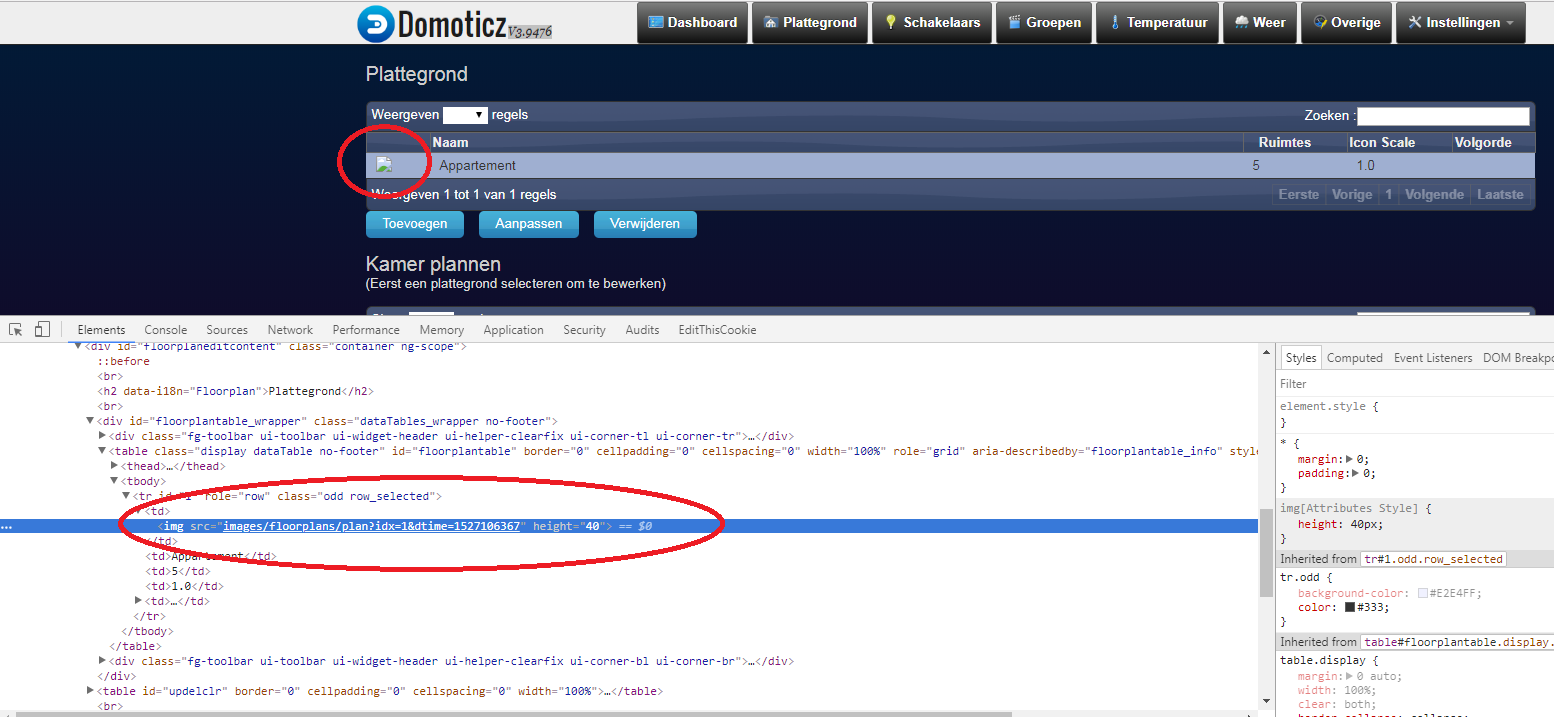Collapse the tbody node in Elements panel
Image resolution: width=1554 pixels, height=717 pixels.
(114, 480)
